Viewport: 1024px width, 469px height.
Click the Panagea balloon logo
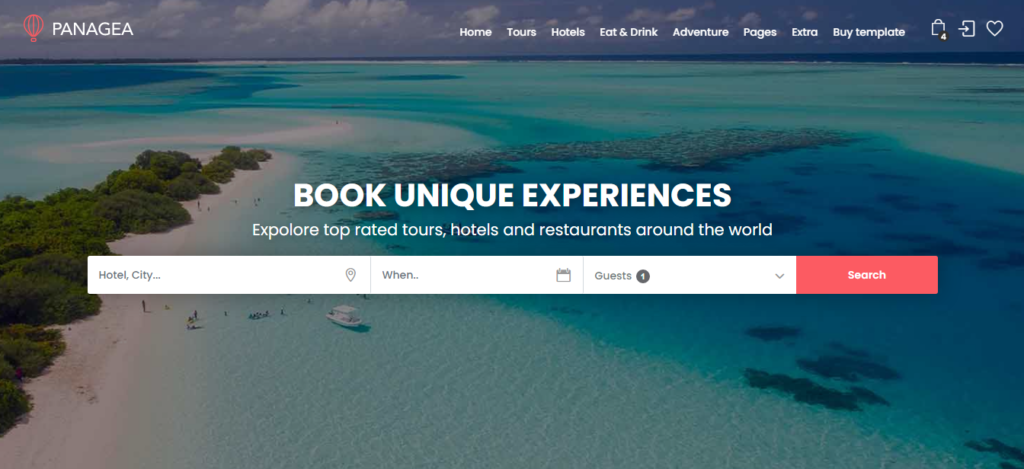pos(33,28)
